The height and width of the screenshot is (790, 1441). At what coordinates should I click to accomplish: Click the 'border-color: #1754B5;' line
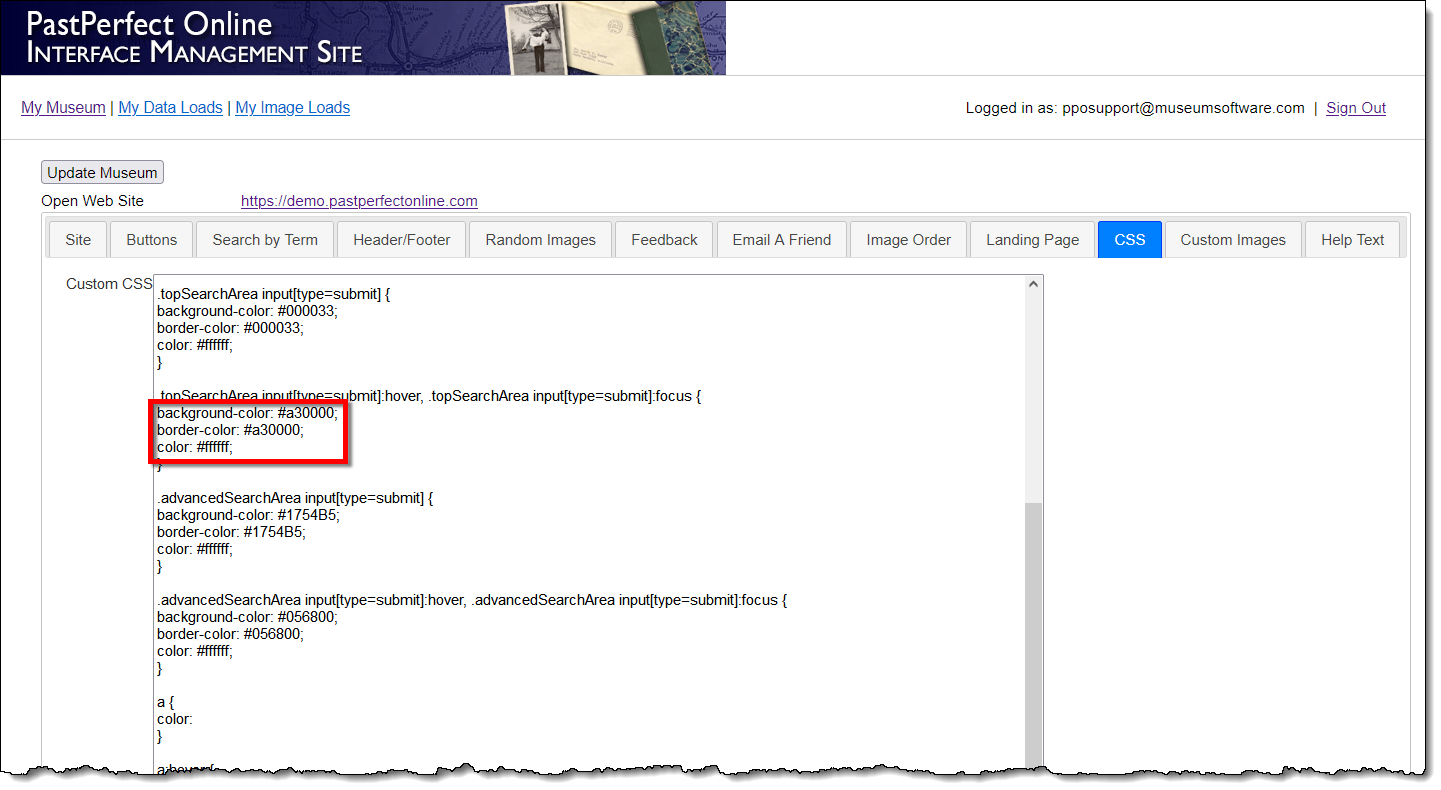tap(231, 532)
